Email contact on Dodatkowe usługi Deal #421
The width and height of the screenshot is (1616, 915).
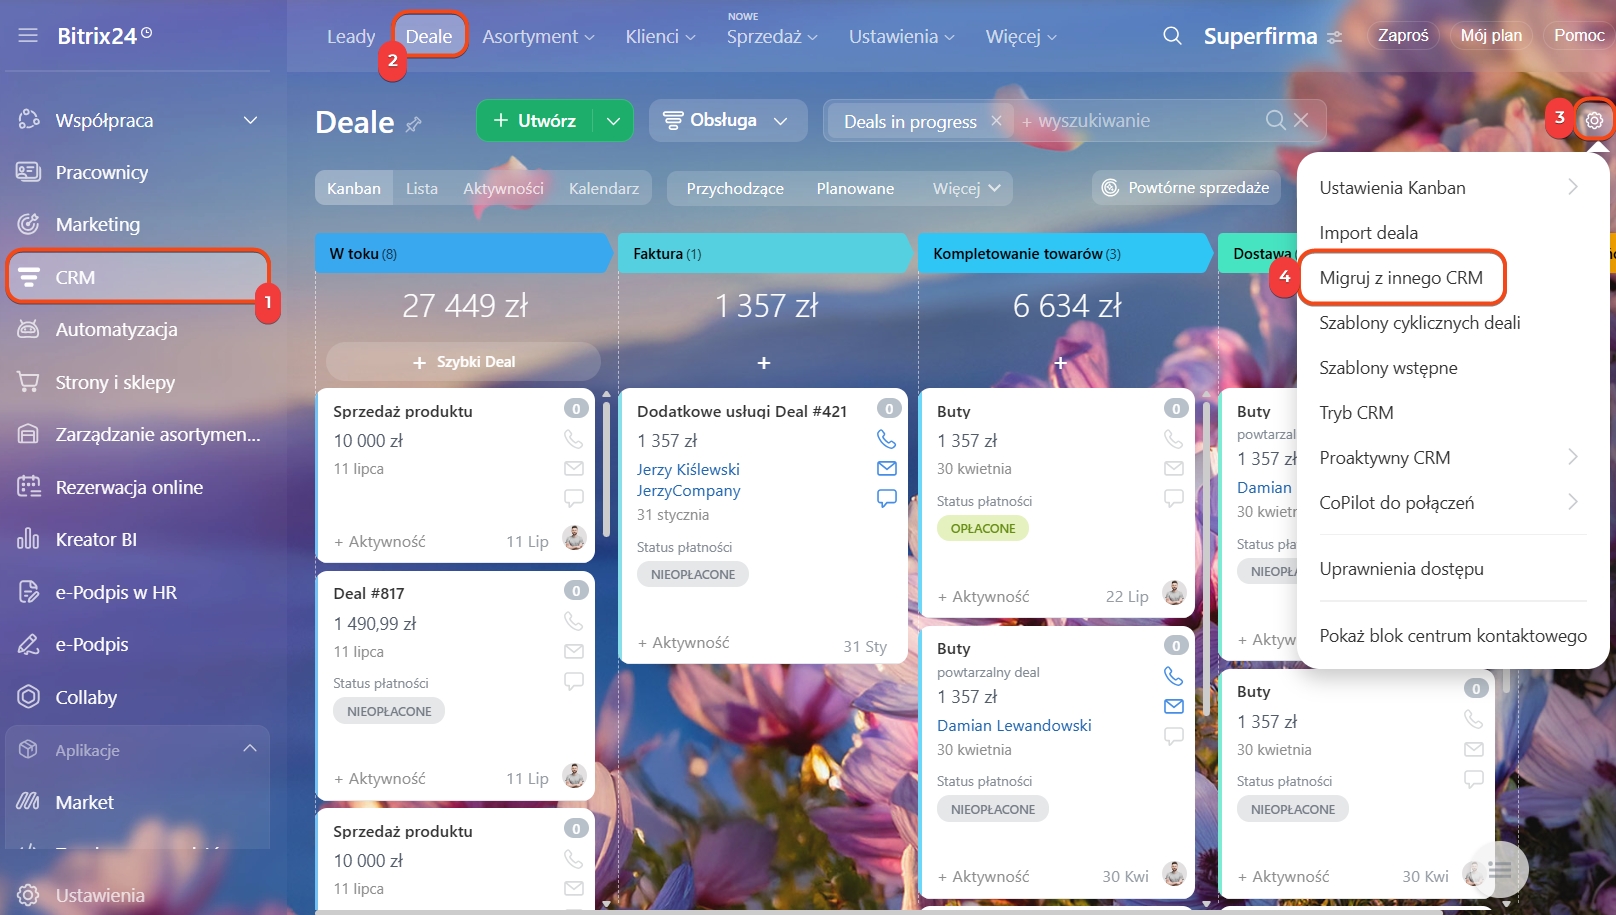(x=886, y=468)
